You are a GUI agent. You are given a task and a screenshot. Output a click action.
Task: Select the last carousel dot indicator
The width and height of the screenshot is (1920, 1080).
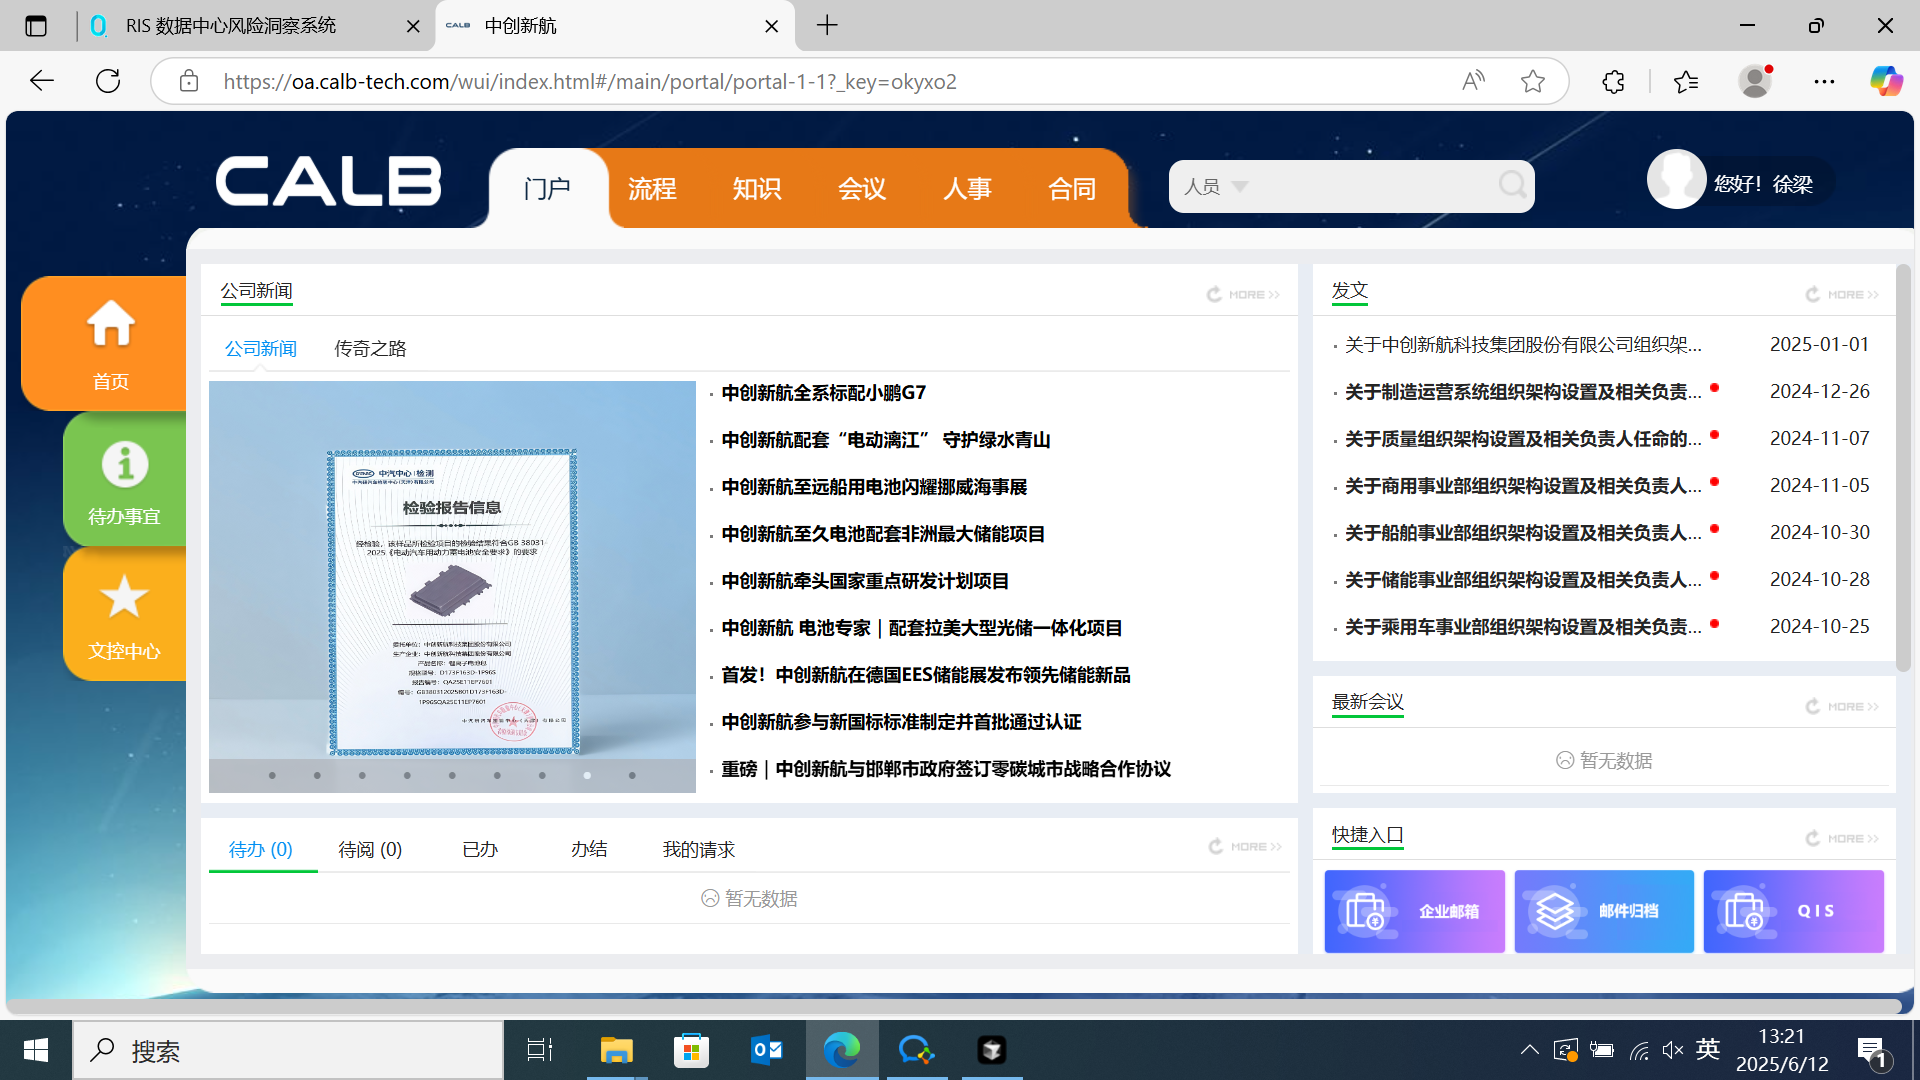632,775
